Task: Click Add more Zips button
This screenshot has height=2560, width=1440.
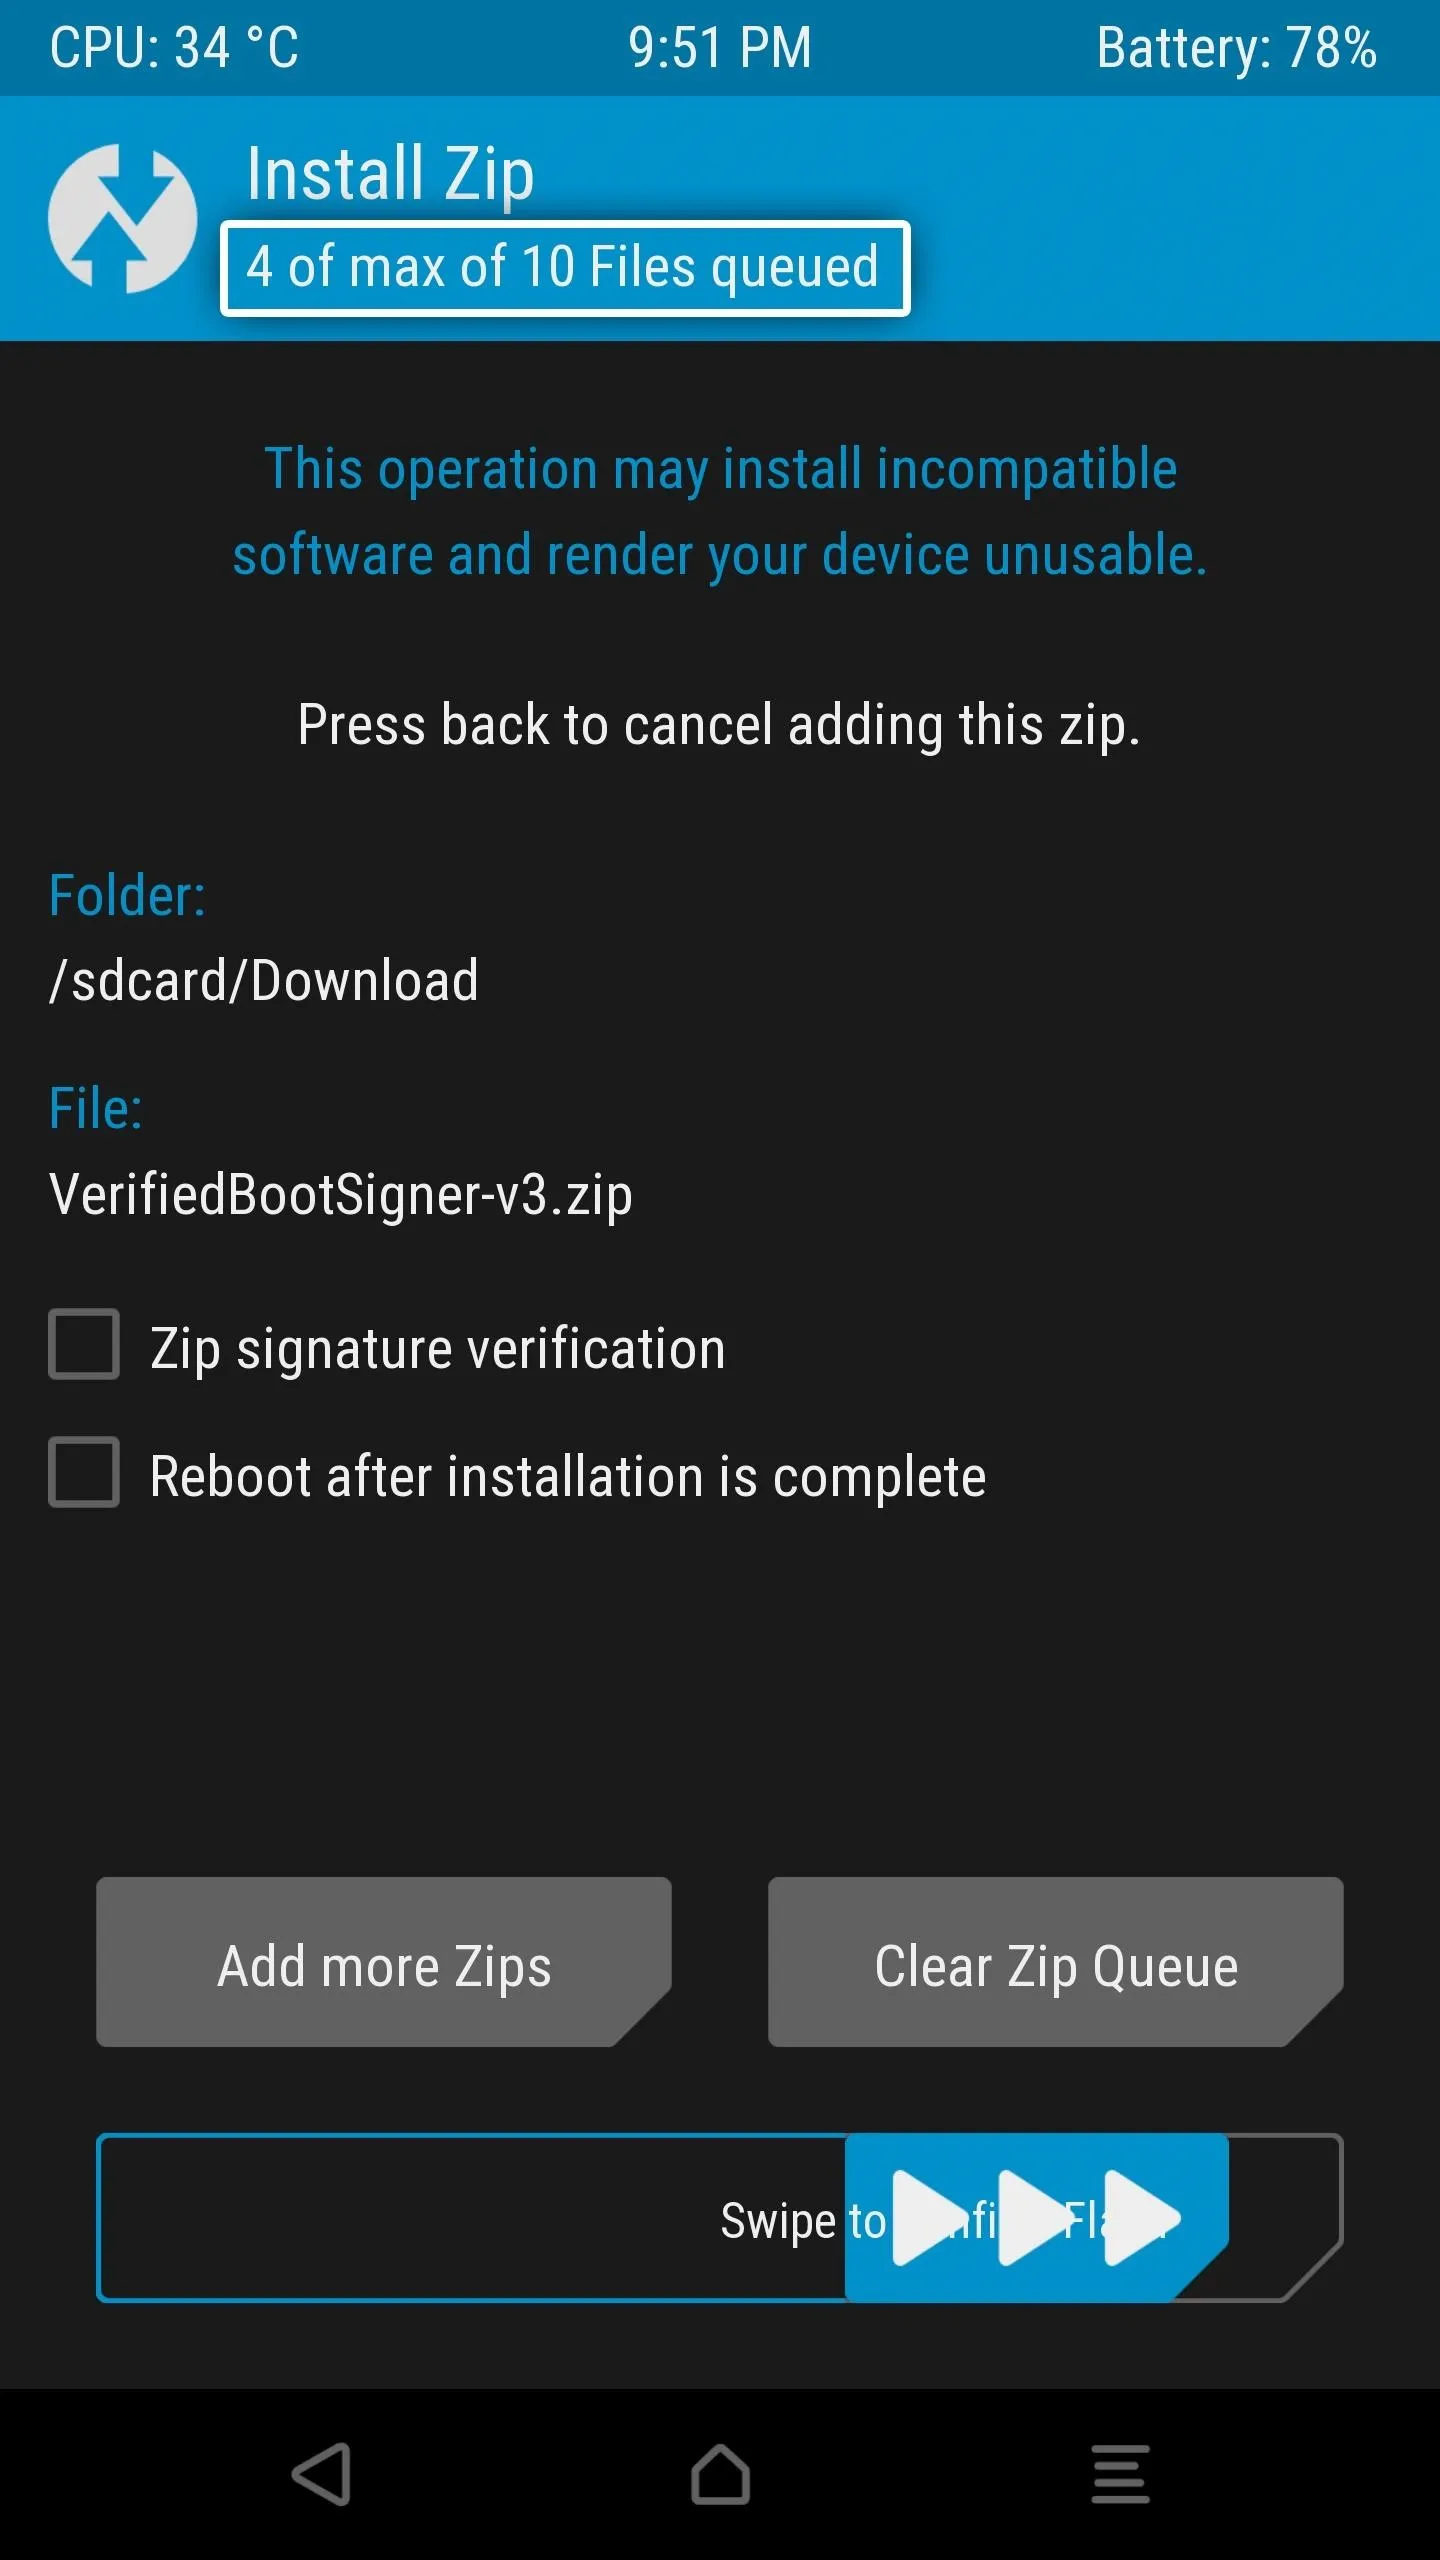Action: coord(384,1962)
